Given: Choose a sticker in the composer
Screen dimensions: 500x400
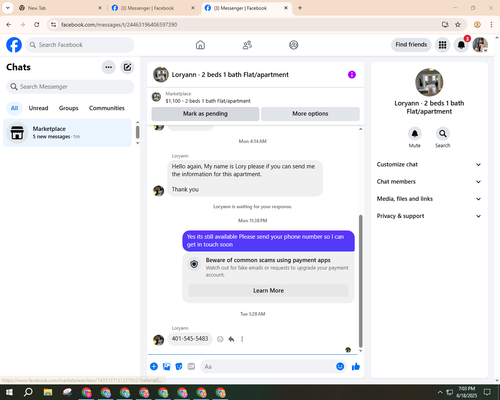Looking at the screenshot, I should [x=179, y=367].
